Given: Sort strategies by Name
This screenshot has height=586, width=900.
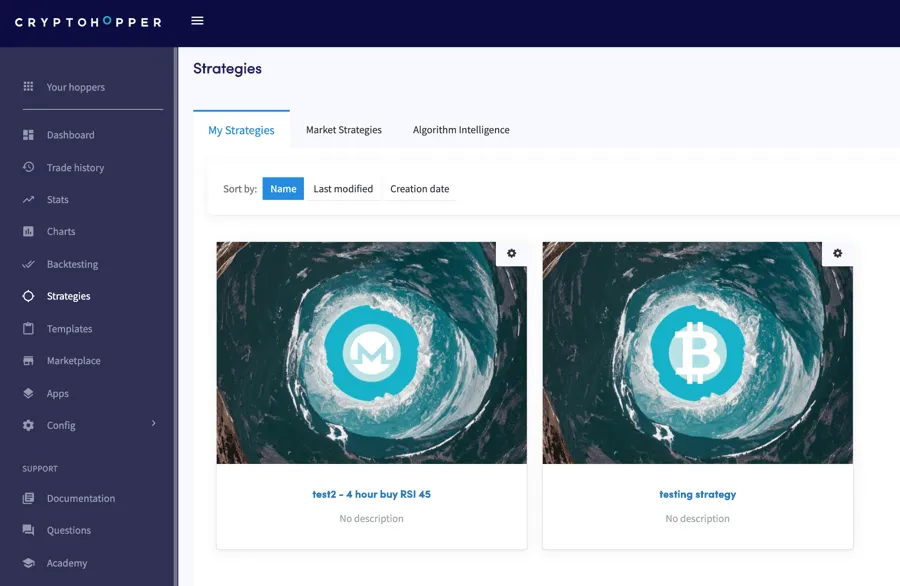Looking at the screenshot, I should tap(283, 189).
